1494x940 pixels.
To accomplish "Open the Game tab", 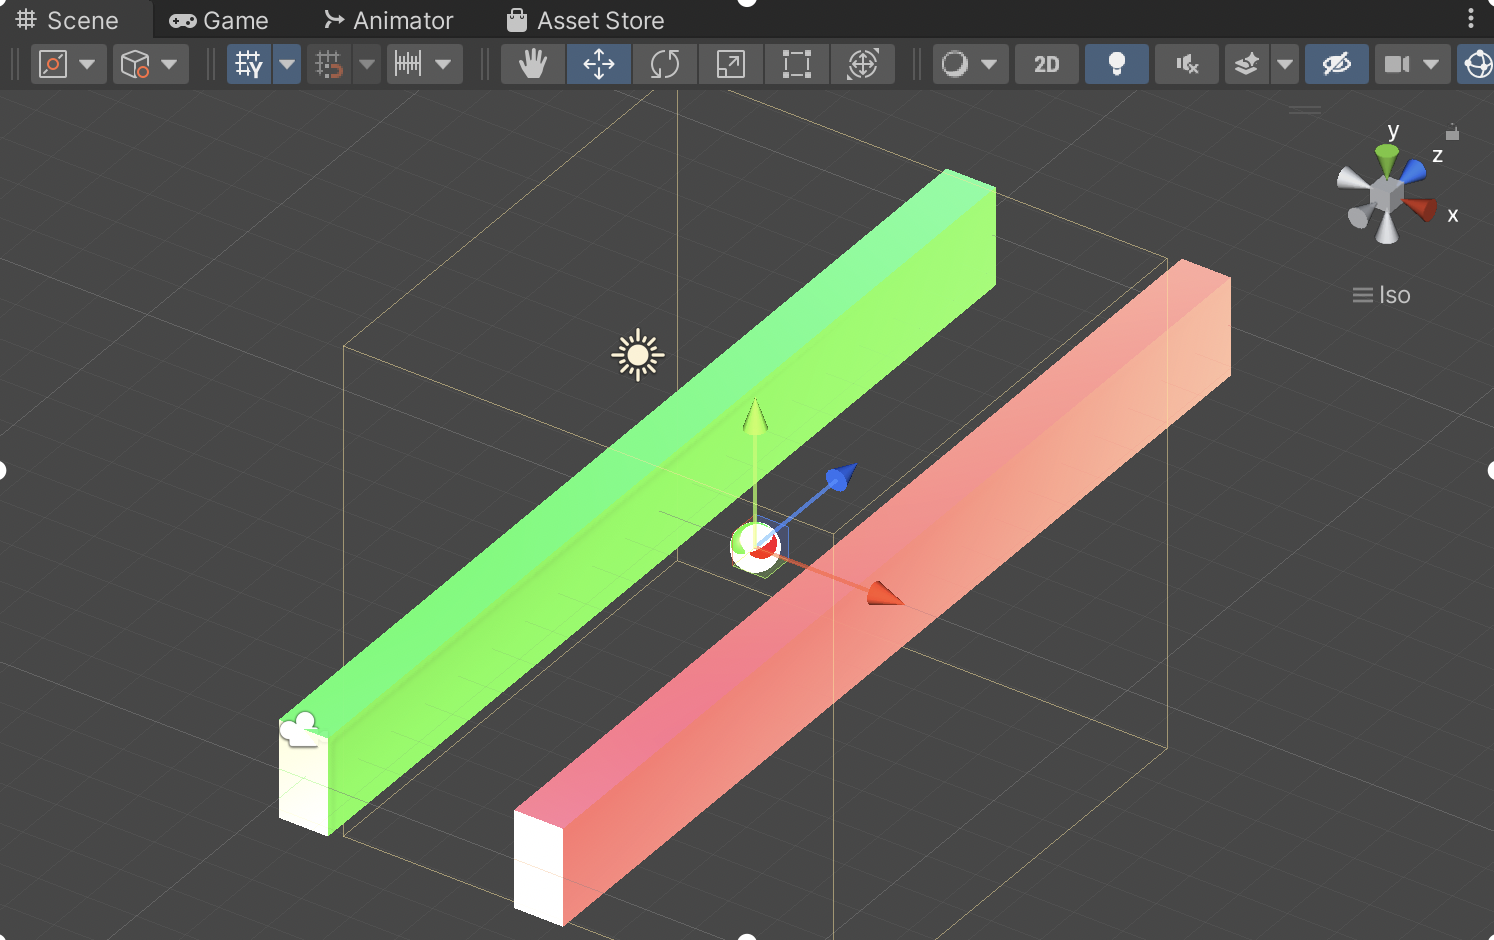I will coord(220,20).
